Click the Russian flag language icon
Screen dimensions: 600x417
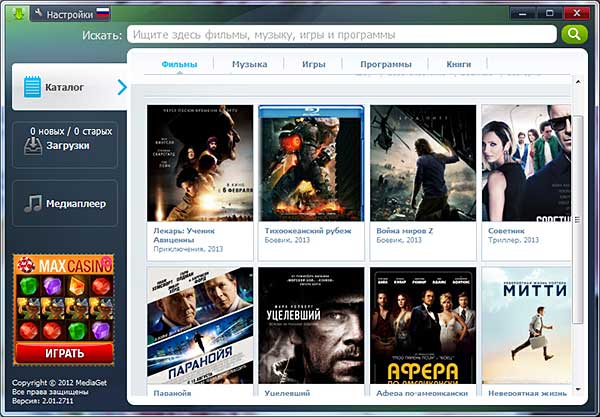coord(102,14)
